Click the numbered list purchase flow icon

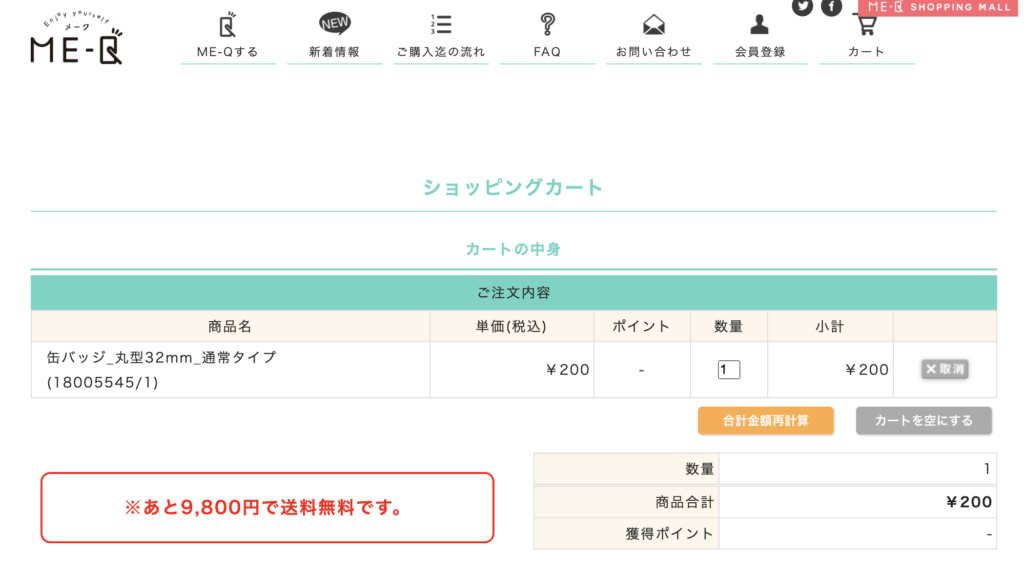[x=441, y=24]
